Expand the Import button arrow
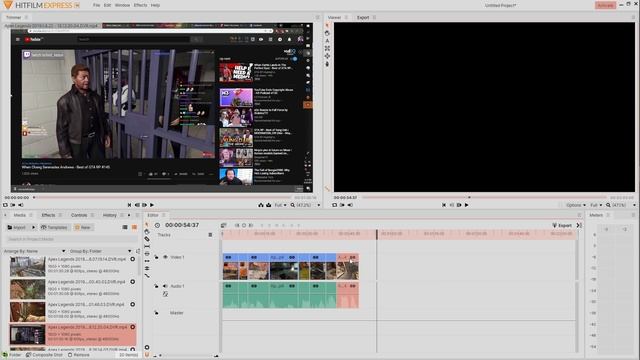 tap(33, 227)
